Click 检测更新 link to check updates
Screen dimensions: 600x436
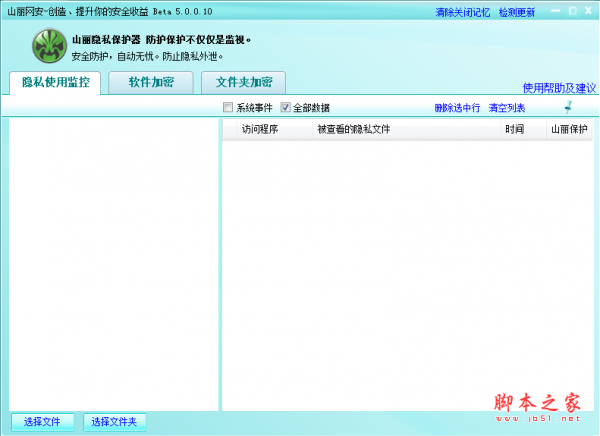coord(517,12)
